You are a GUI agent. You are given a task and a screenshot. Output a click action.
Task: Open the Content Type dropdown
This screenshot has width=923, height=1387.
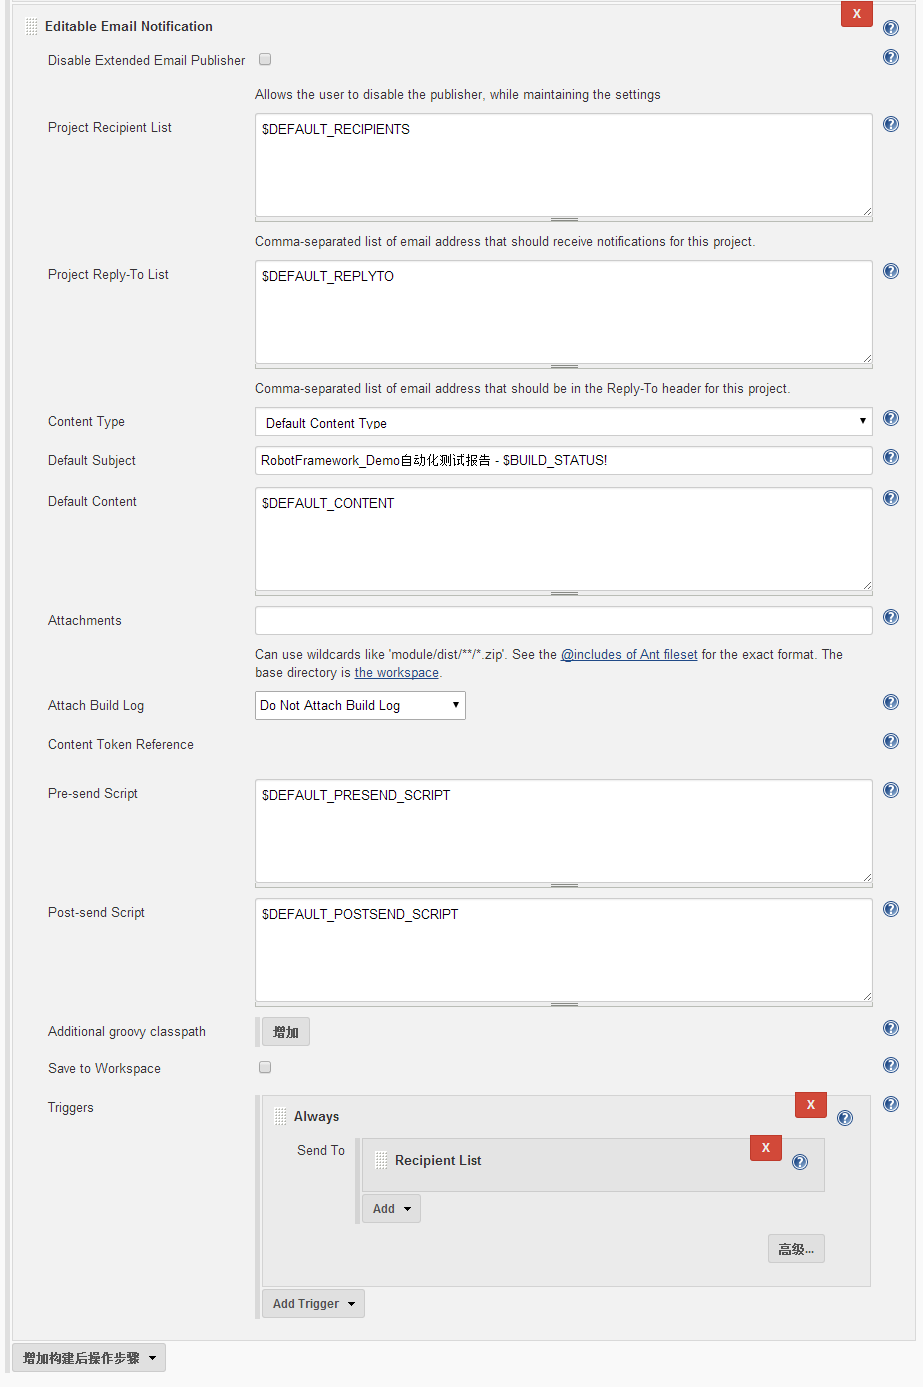point(563,422)
